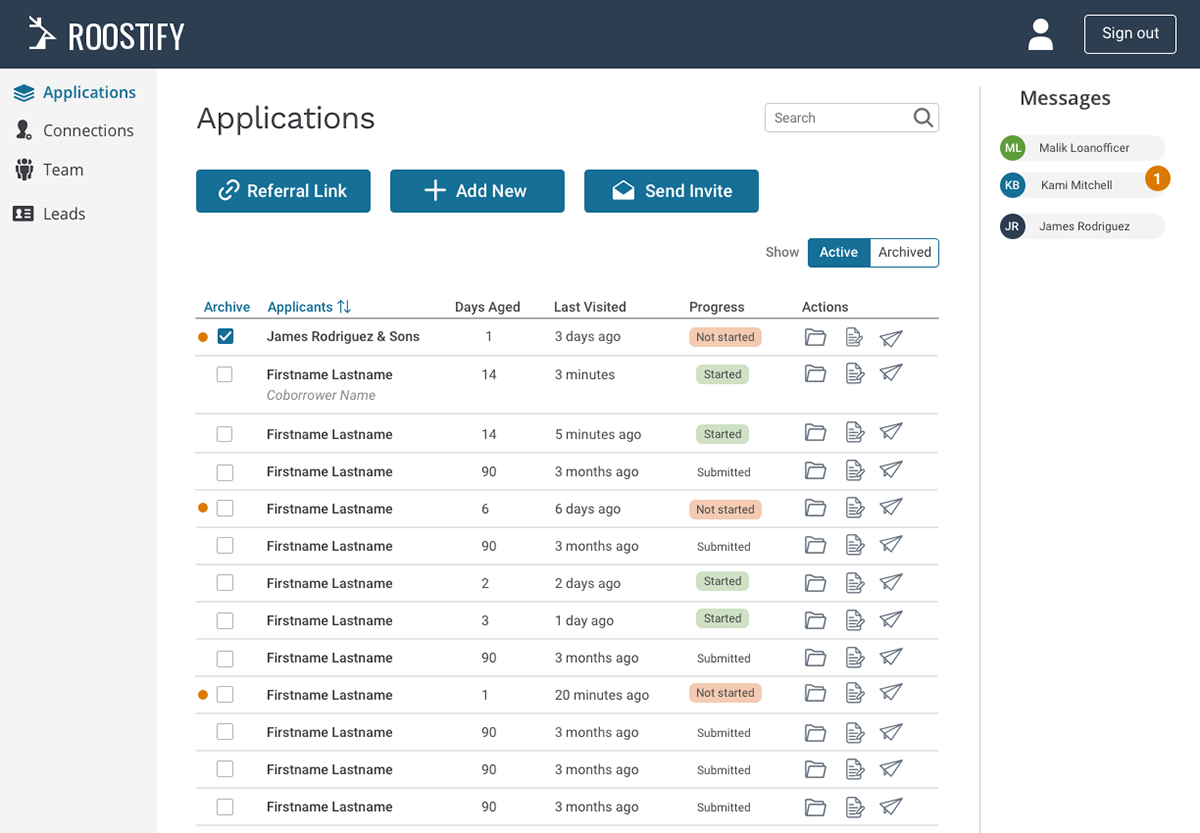Click 'Not started' badge in James Rodriguez row
This screenshot has height=833, width=1200.
click(x=725, y=337)
